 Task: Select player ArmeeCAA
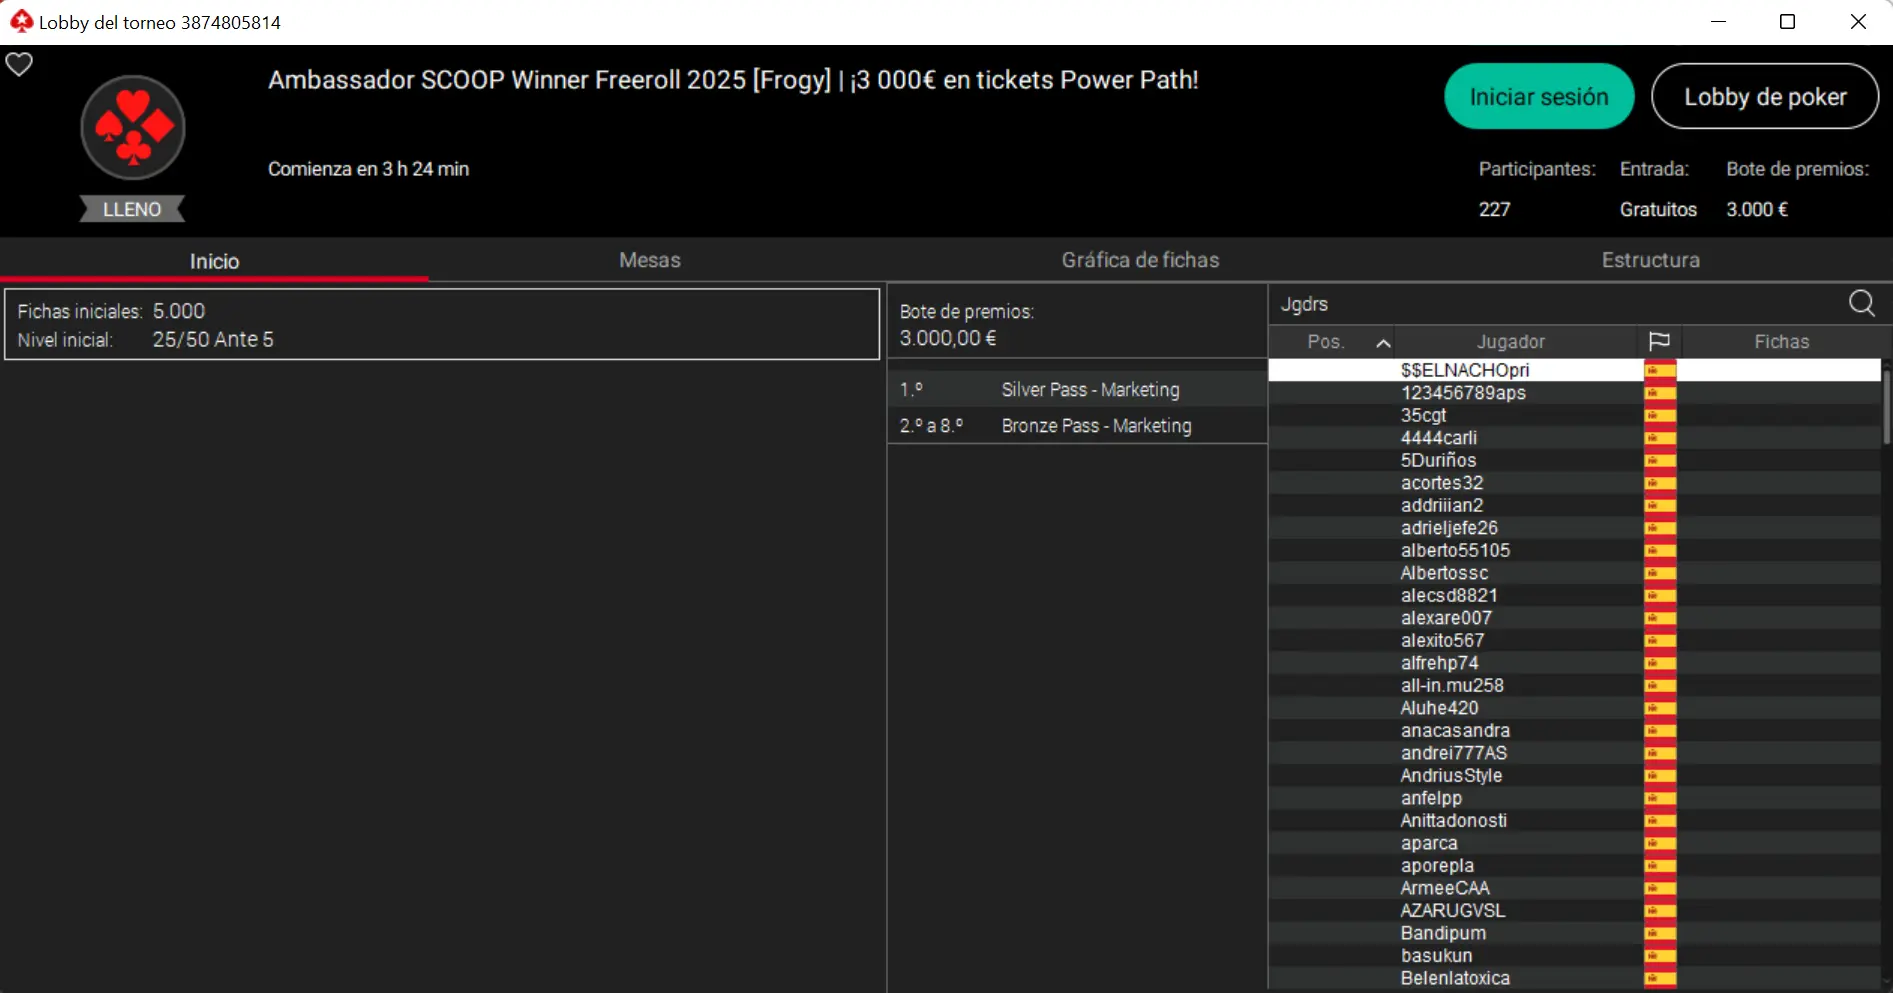pyautogui.click(x=1574, y=888)
